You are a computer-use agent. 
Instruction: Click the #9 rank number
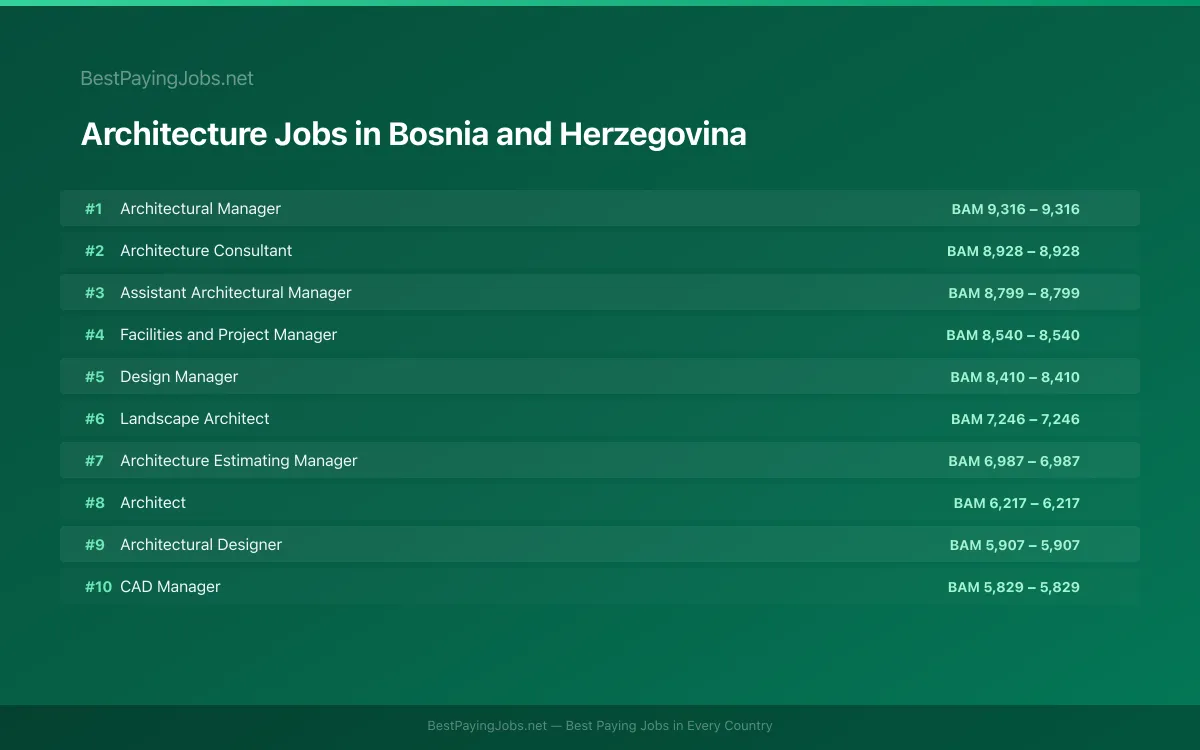(x=94, y=545)
